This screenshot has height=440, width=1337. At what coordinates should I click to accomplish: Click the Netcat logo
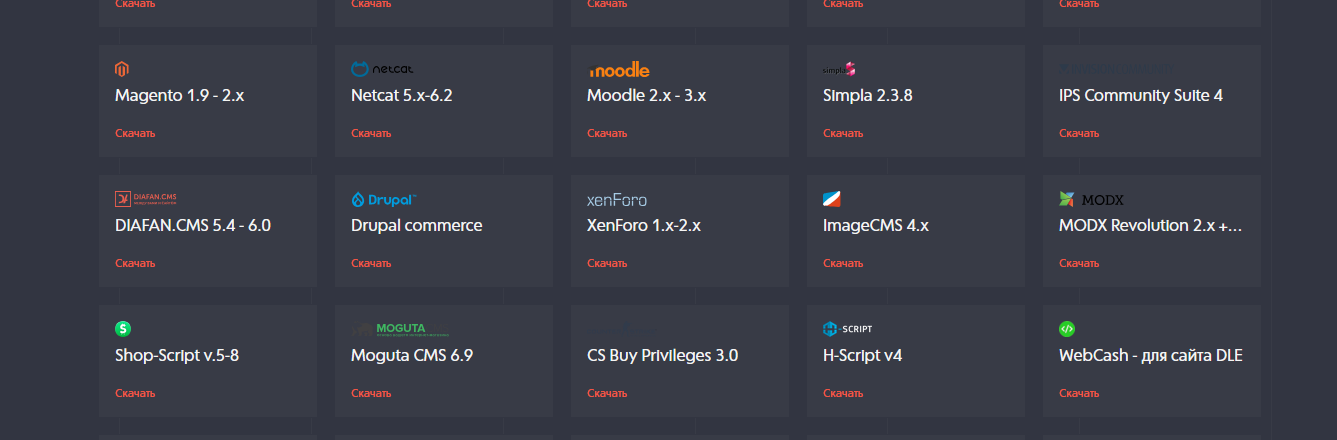click(382, 69)
